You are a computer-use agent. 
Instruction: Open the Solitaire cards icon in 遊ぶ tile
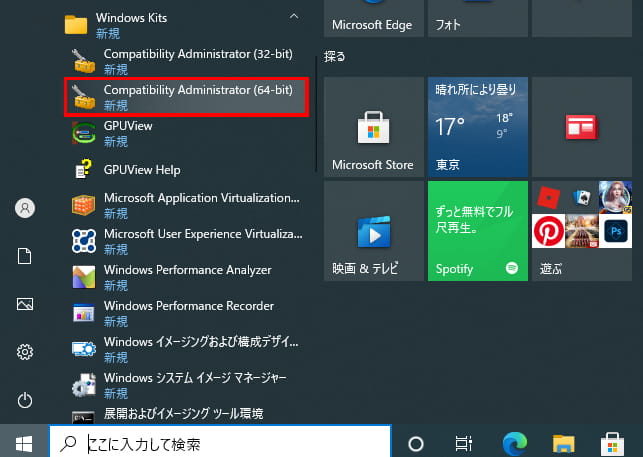tap(582, 197)
